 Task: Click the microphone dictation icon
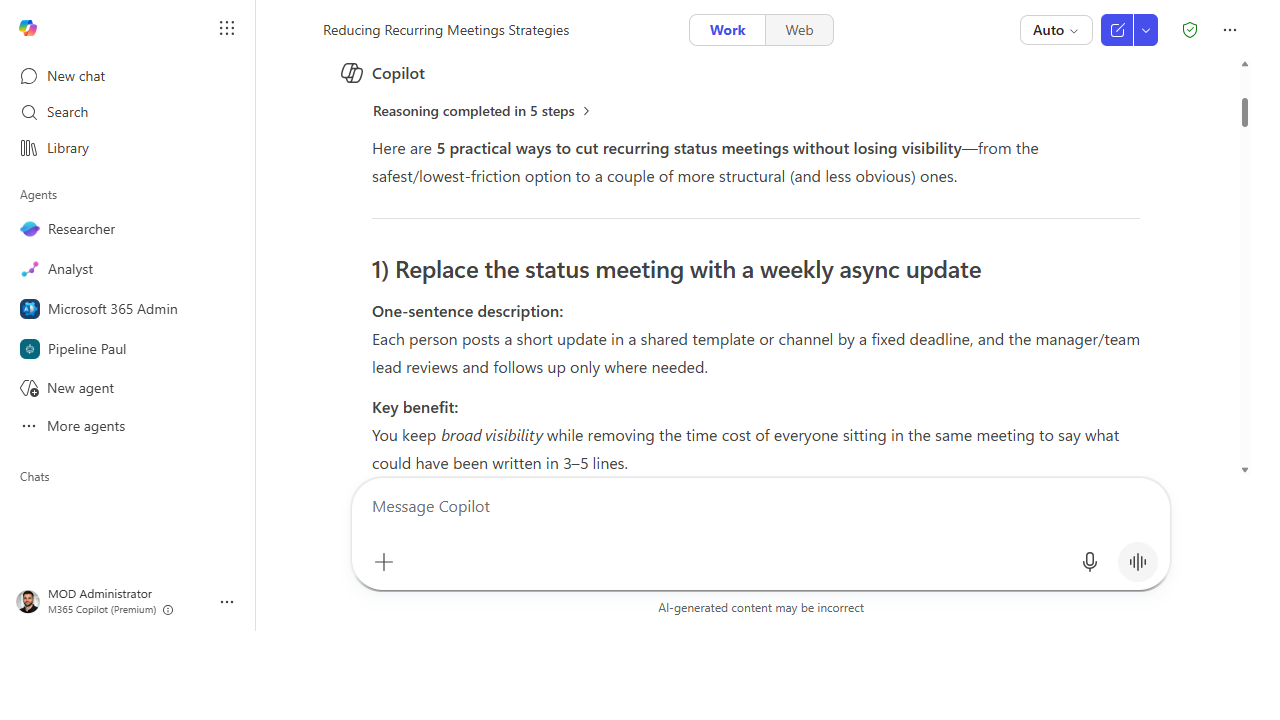pyautogui.click(x=1090, y=562)
